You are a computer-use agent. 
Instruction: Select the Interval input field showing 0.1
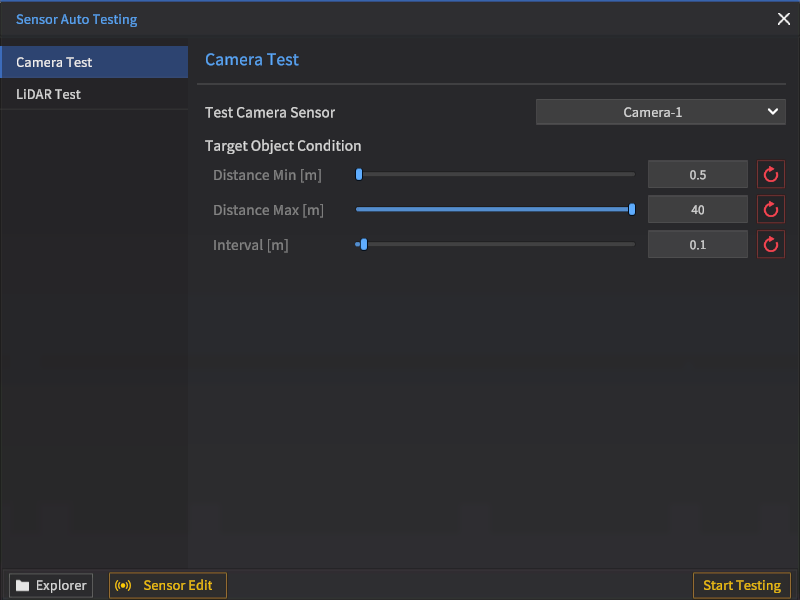tap(697, 245)
